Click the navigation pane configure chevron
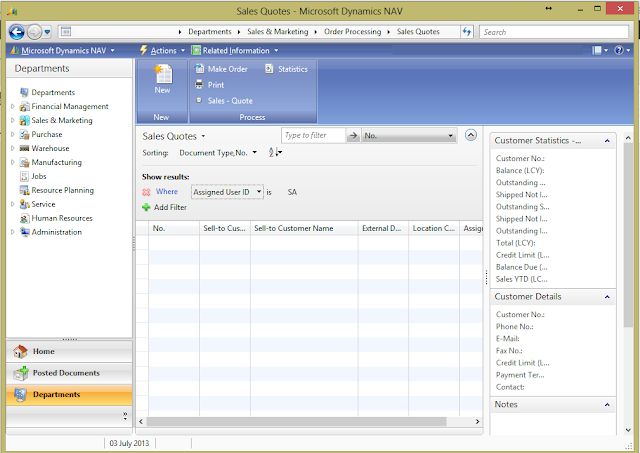 (x=125, y=416)
